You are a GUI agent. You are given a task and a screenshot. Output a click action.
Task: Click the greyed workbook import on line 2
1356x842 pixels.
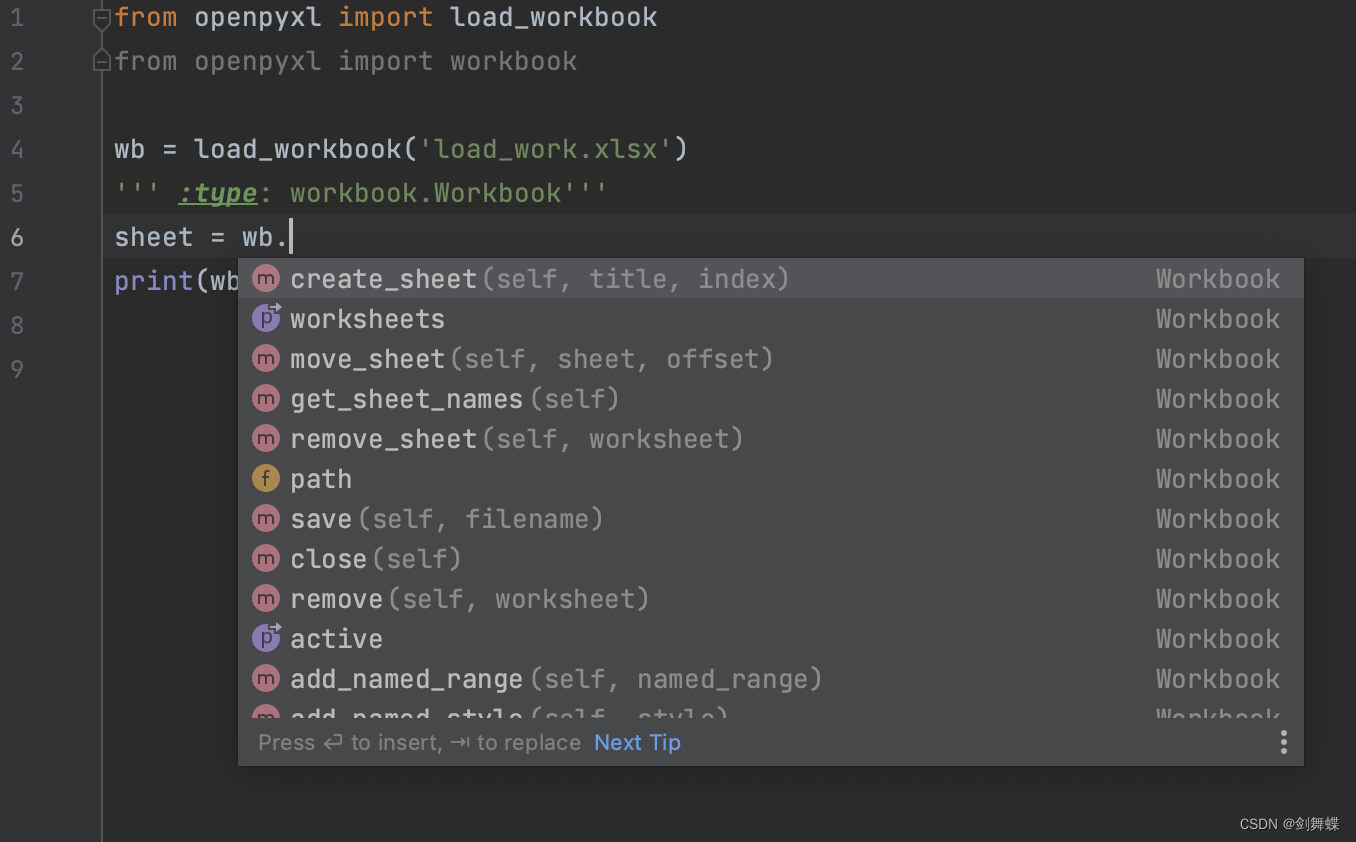click(x=513, y=61)
